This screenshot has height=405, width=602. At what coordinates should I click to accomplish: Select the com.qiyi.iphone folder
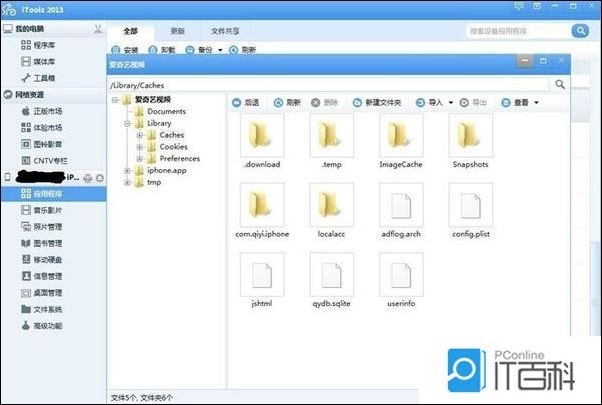click(262, 210)
